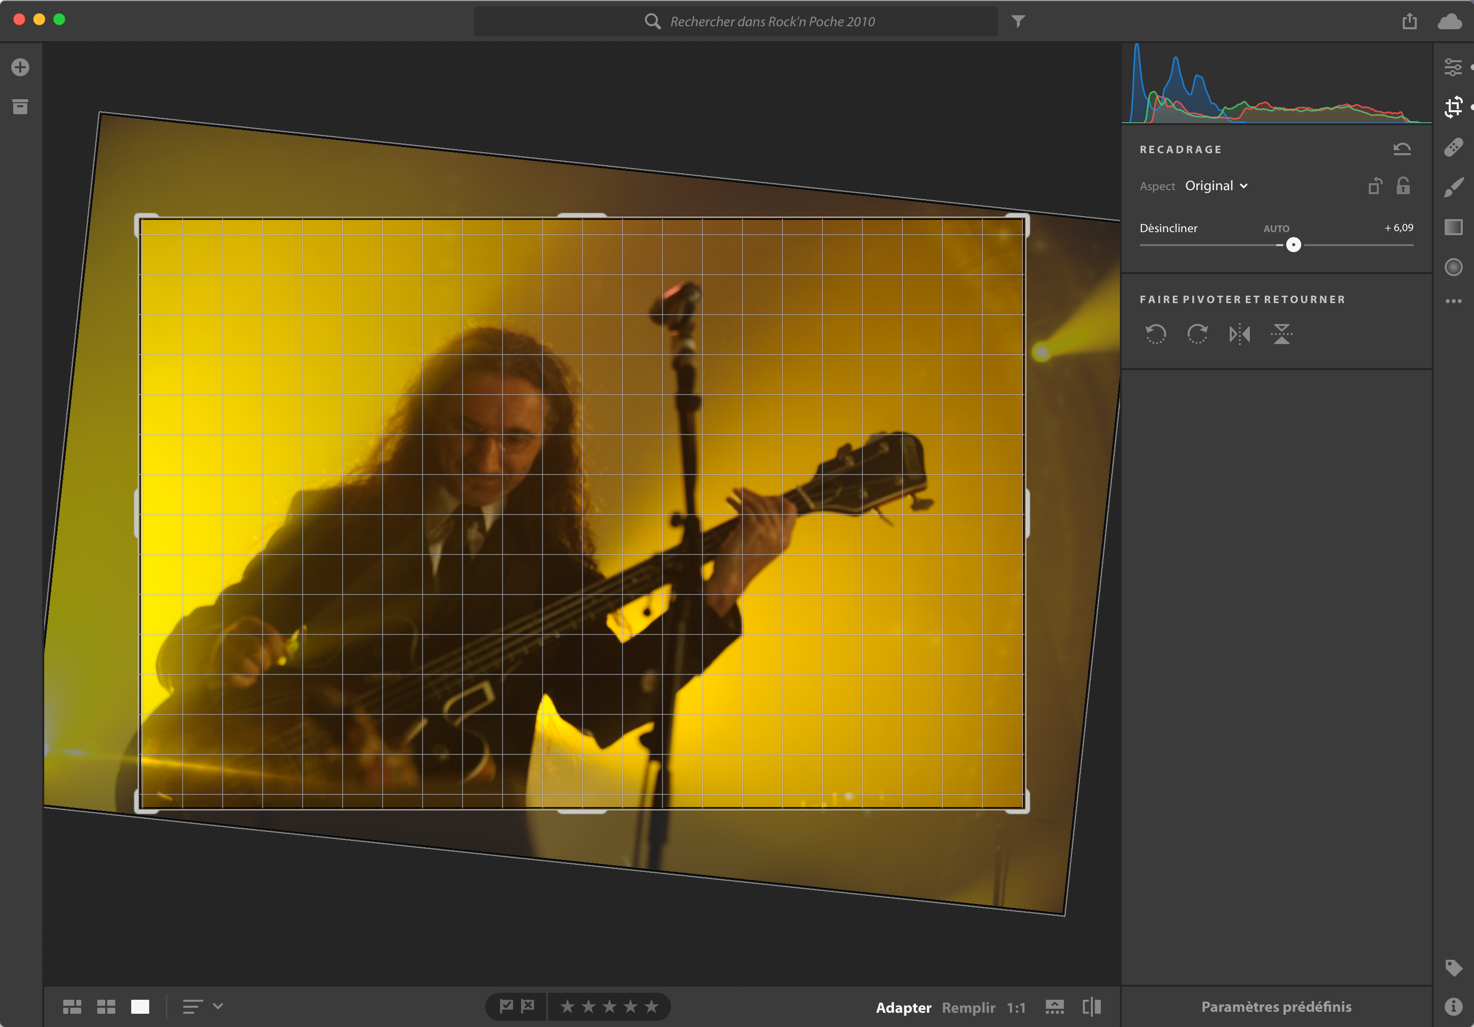Open the cloud sync status icon

(x=1449, y=21)
